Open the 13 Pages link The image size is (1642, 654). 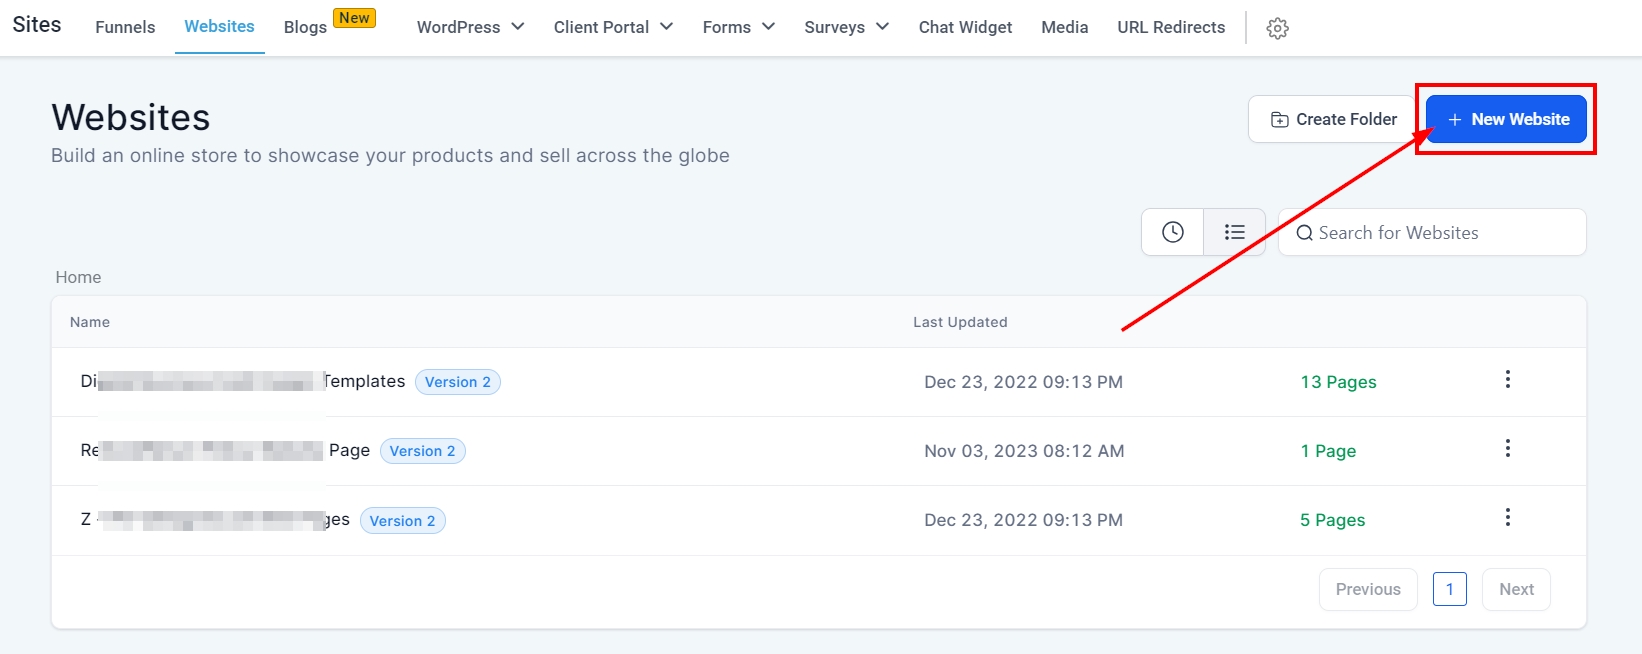tap(1338, 382)
